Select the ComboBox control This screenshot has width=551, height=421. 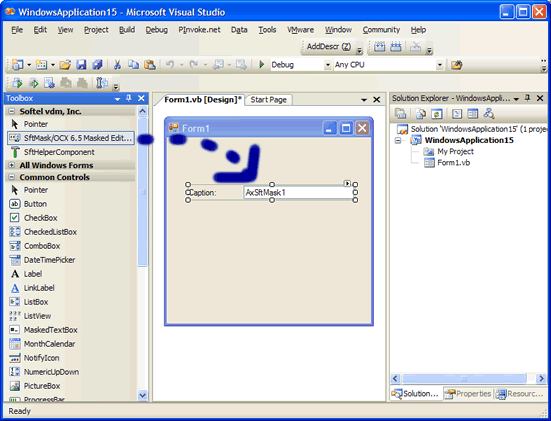(34, 246)
